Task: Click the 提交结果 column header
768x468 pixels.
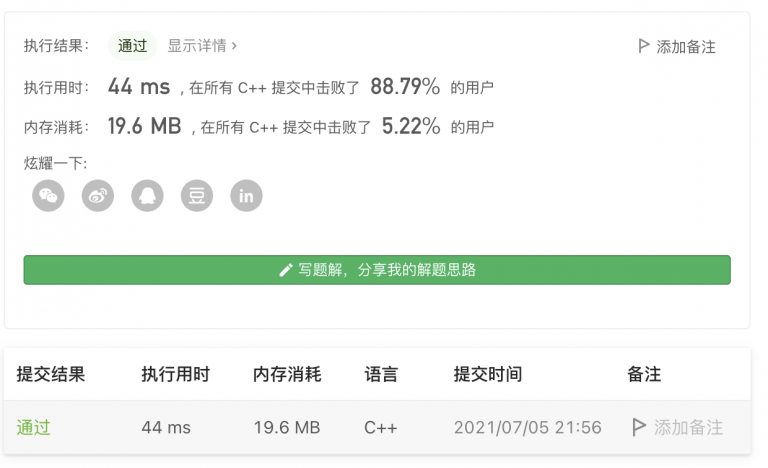Action: click(x=51, y=374)
